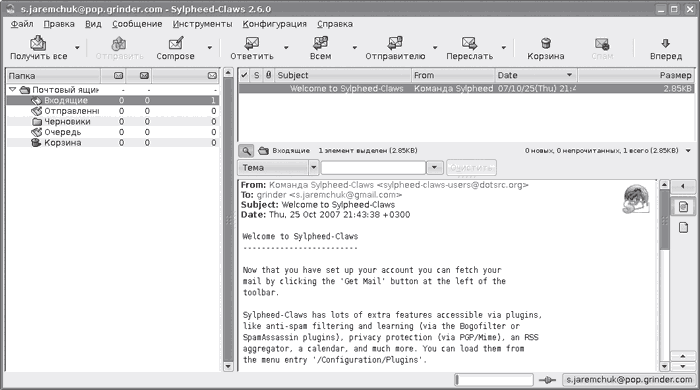Click the offline/online connection status icon

(547, 380)
